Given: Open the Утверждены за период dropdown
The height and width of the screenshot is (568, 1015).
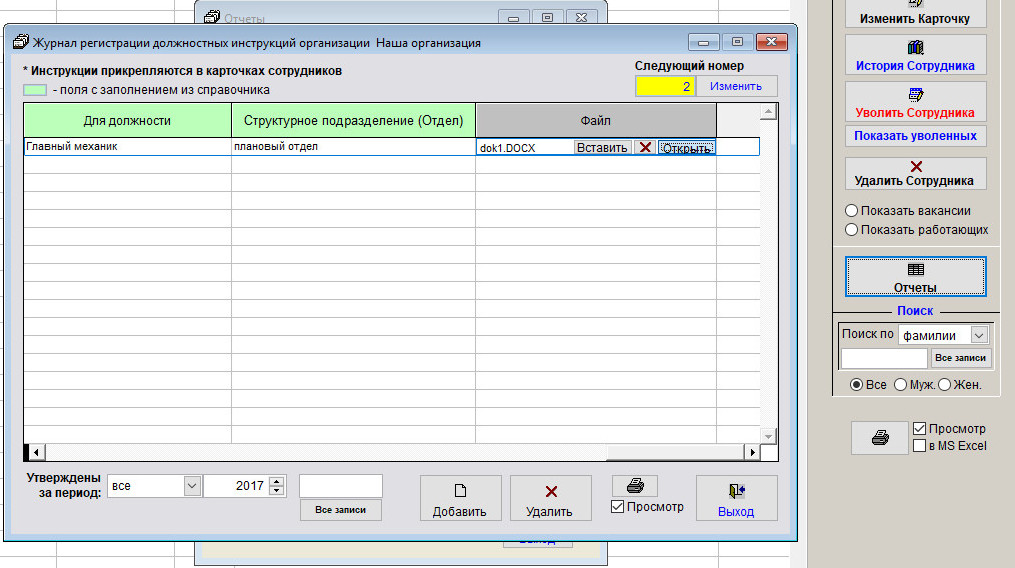Looking at the screenshot, I should click(192, 486).
